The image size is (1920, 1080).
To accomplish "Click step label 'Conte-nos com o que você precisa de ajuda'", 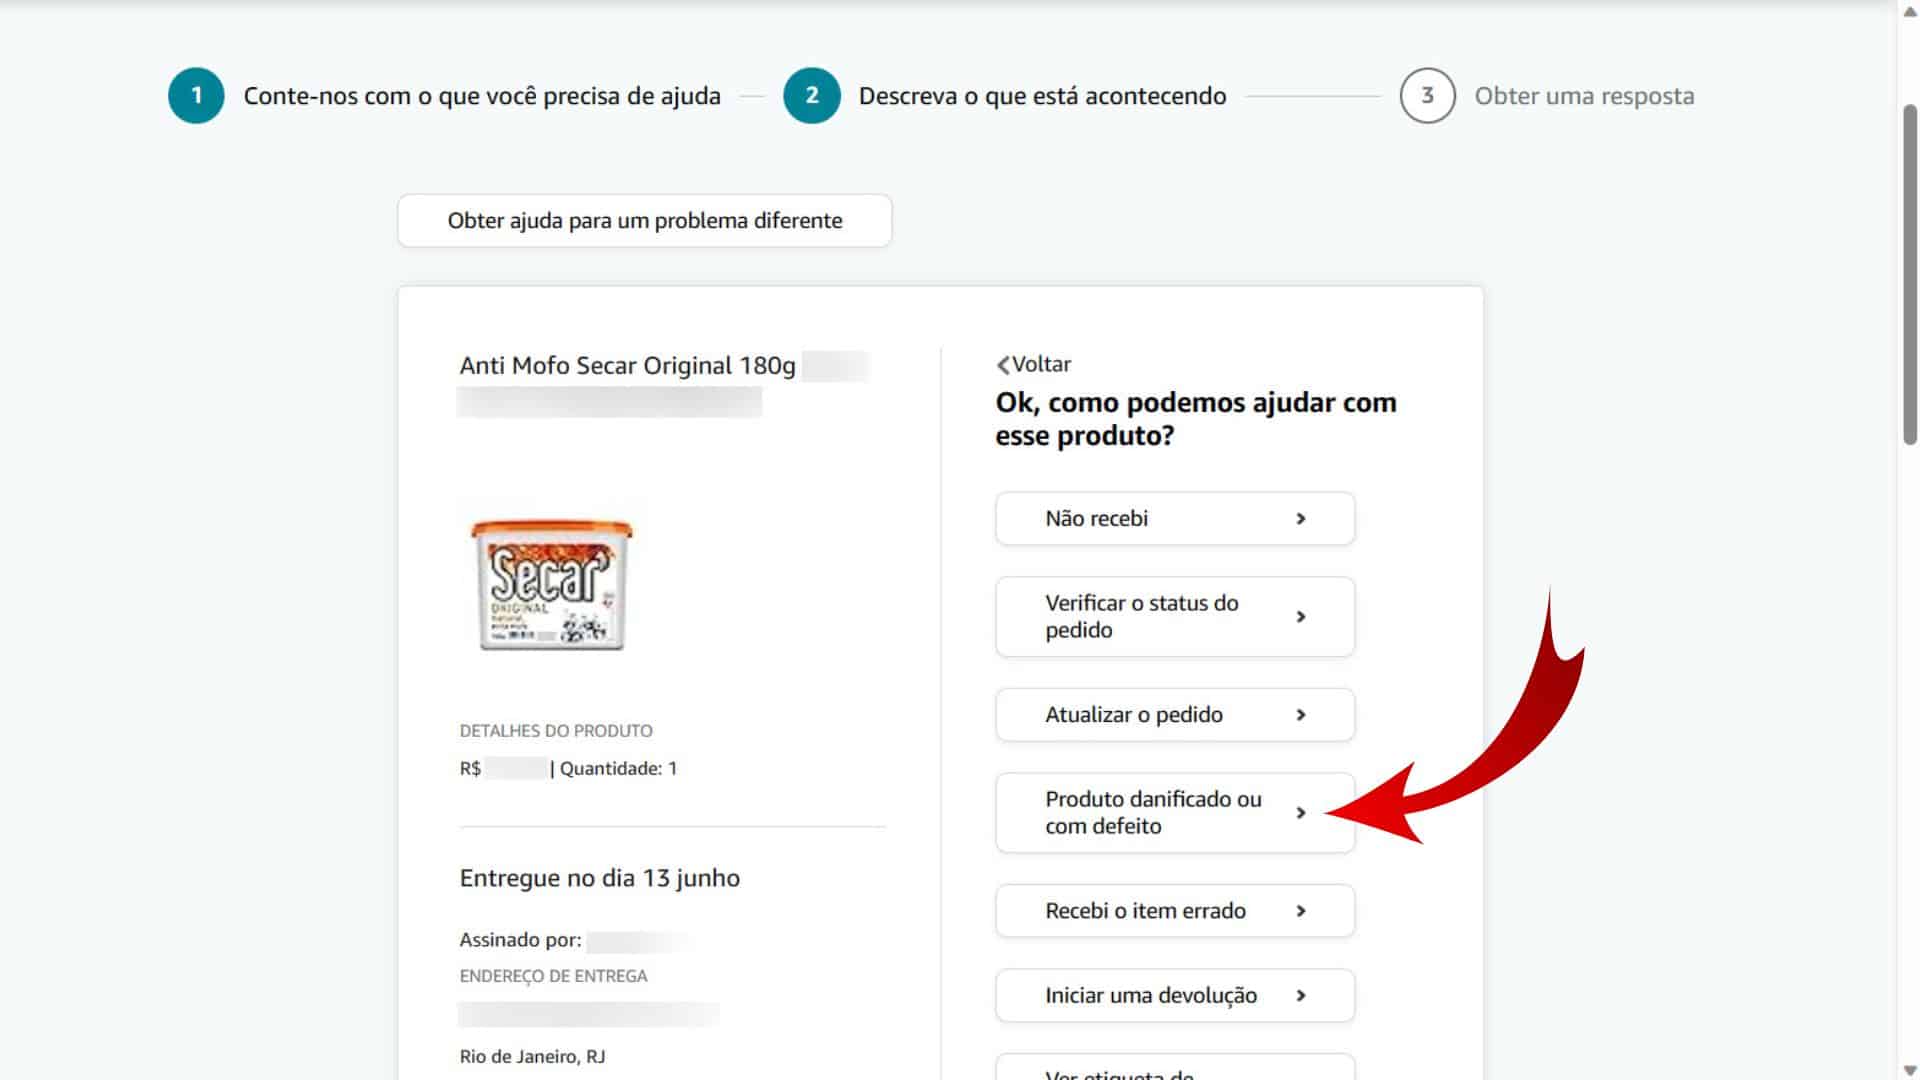I will [x=482, y=96].
